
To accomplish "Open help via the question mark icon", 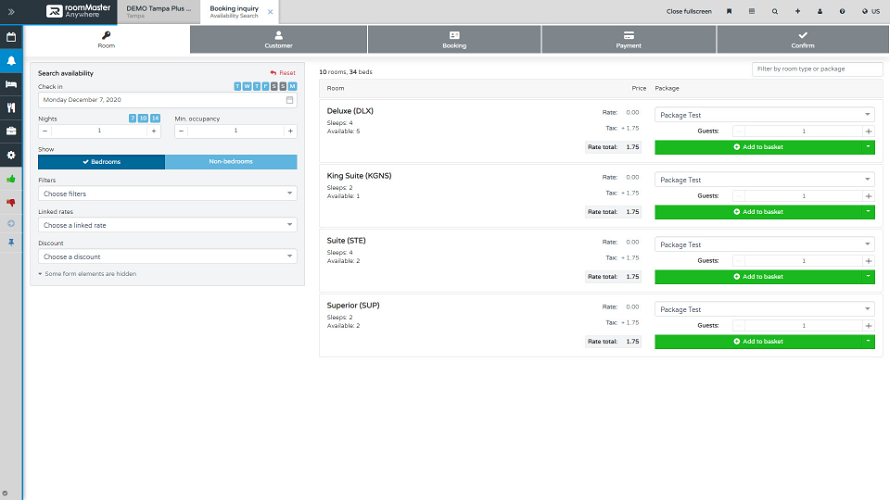I will point(842,11).
